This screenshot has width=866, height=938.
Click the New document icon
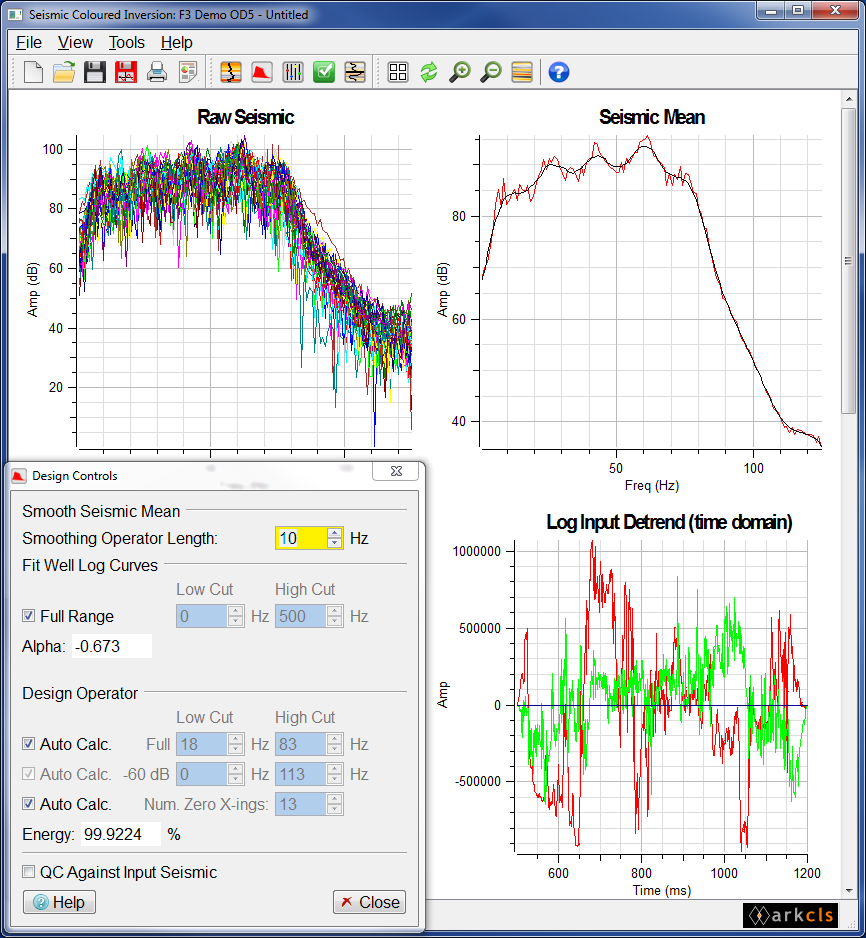click(33, 72)
